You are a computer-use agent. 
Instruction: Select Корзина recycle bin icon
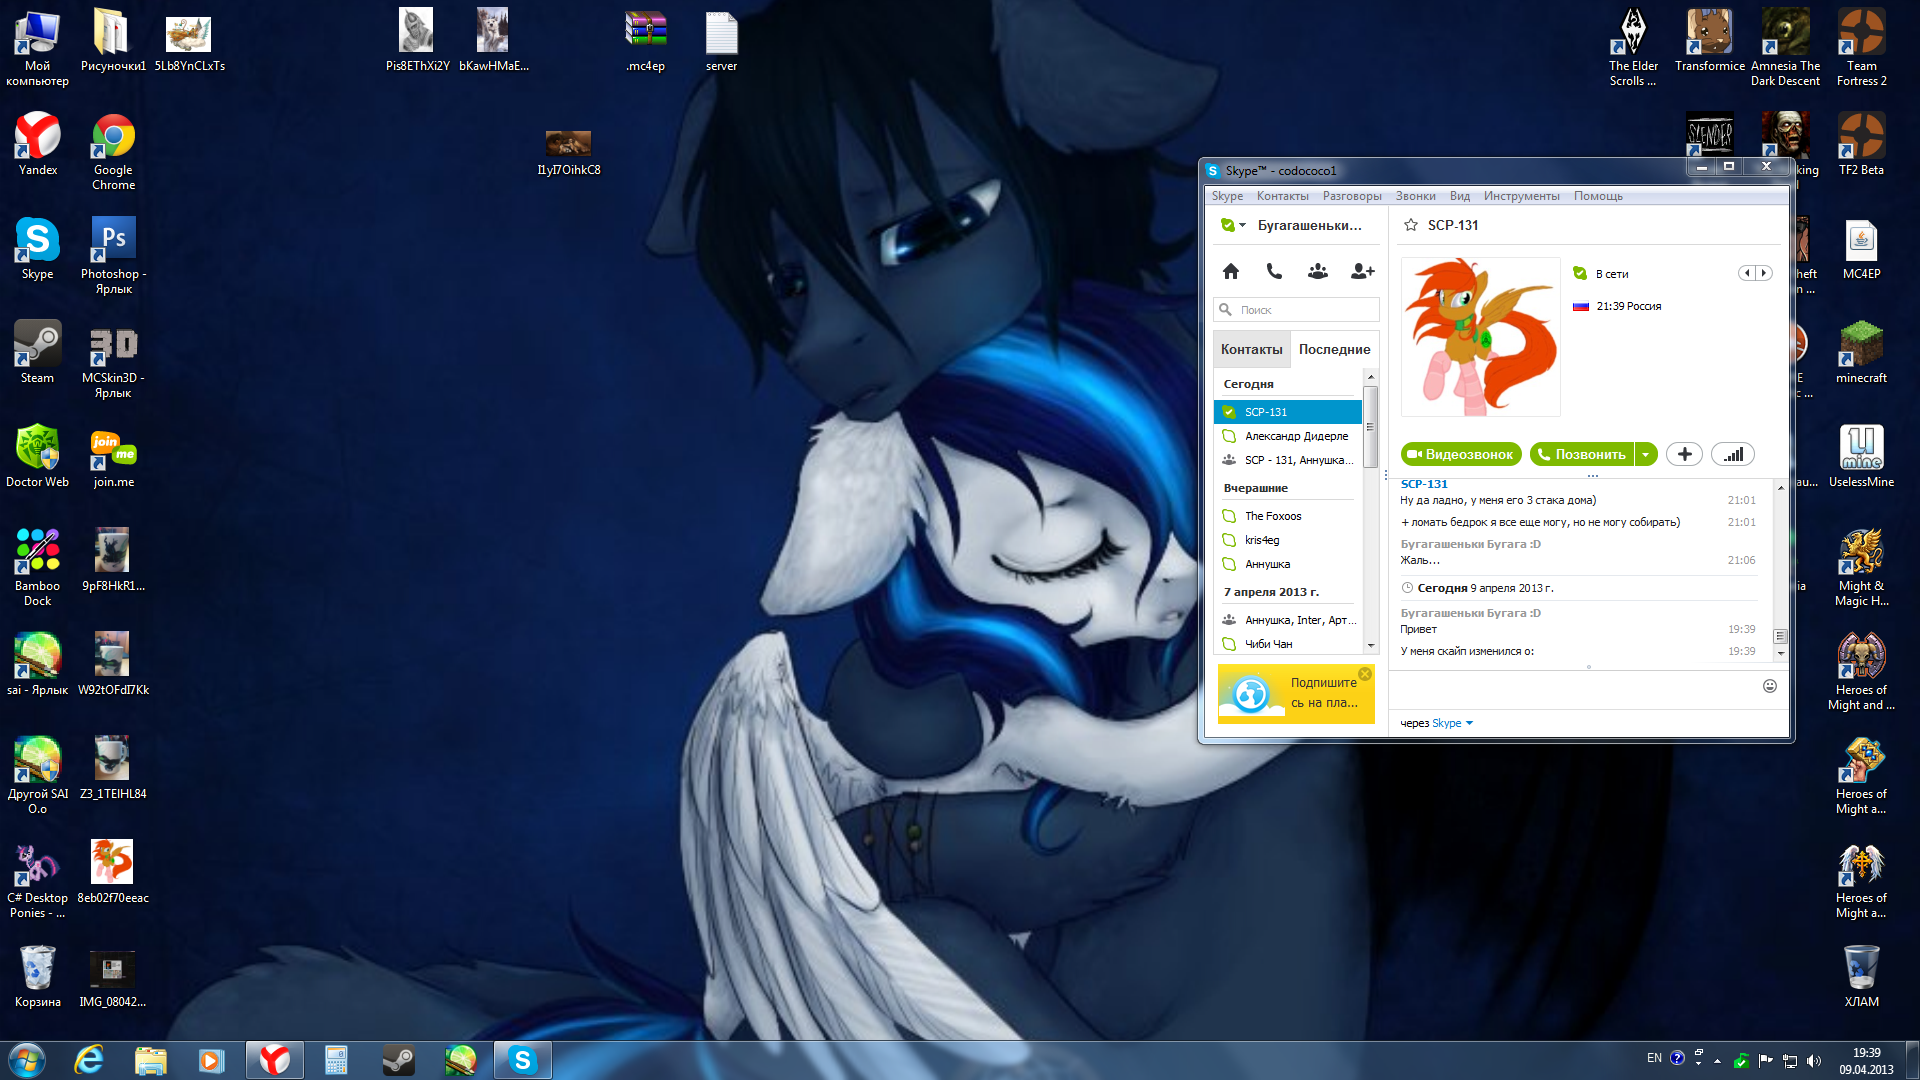pyautogui.click(x=38, y=977)
